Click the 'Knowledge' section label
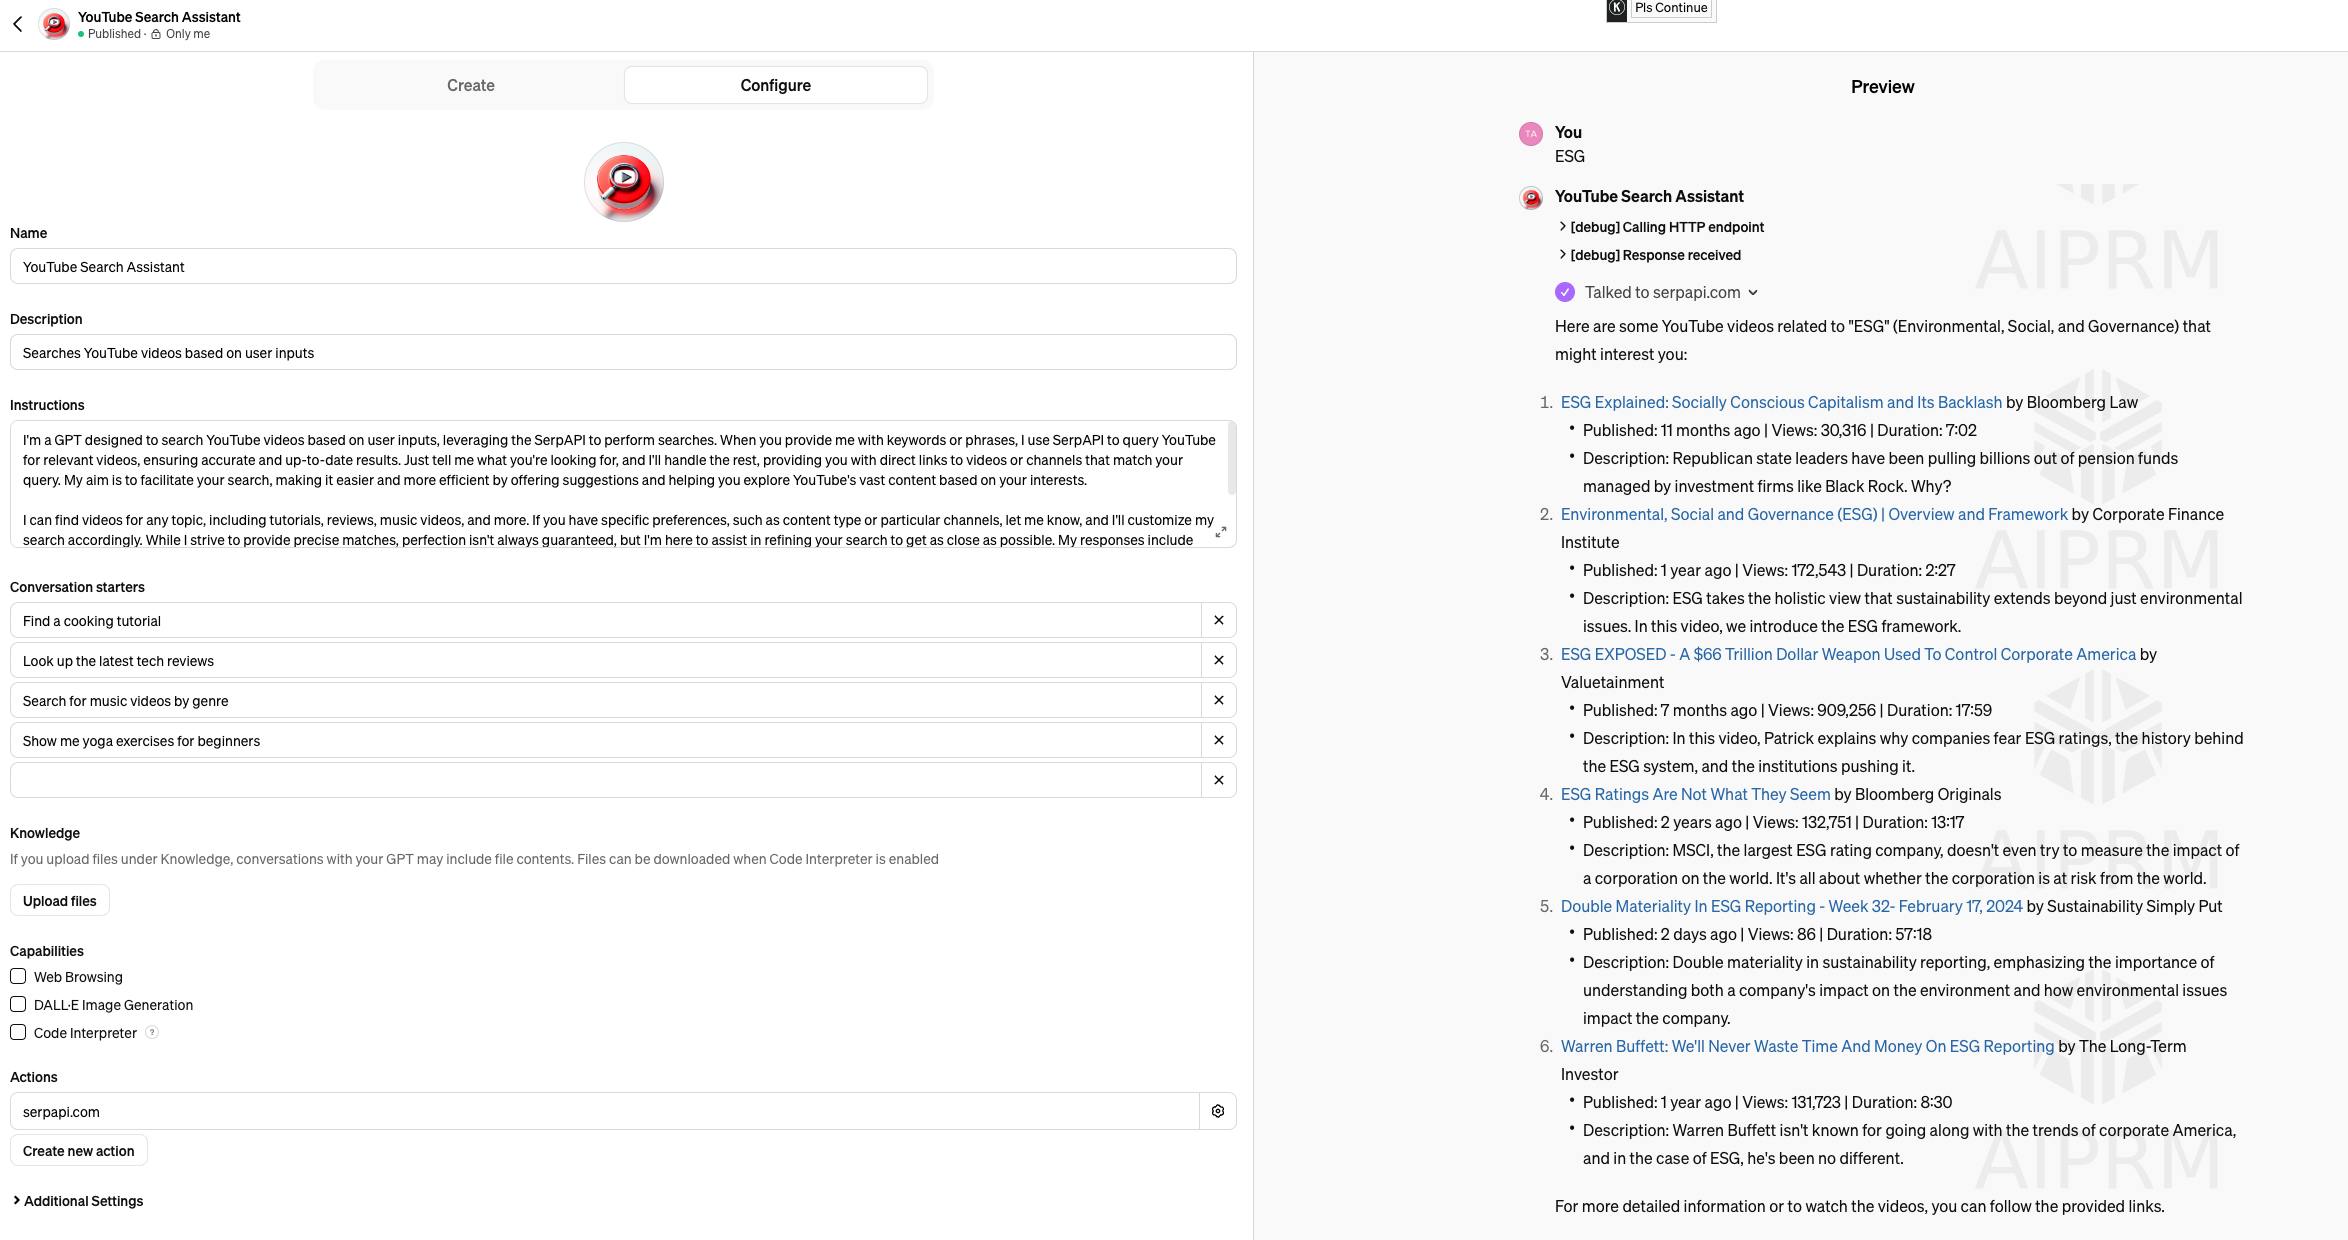Viewport: 2348px width, 1240px height. pos(45,833)
